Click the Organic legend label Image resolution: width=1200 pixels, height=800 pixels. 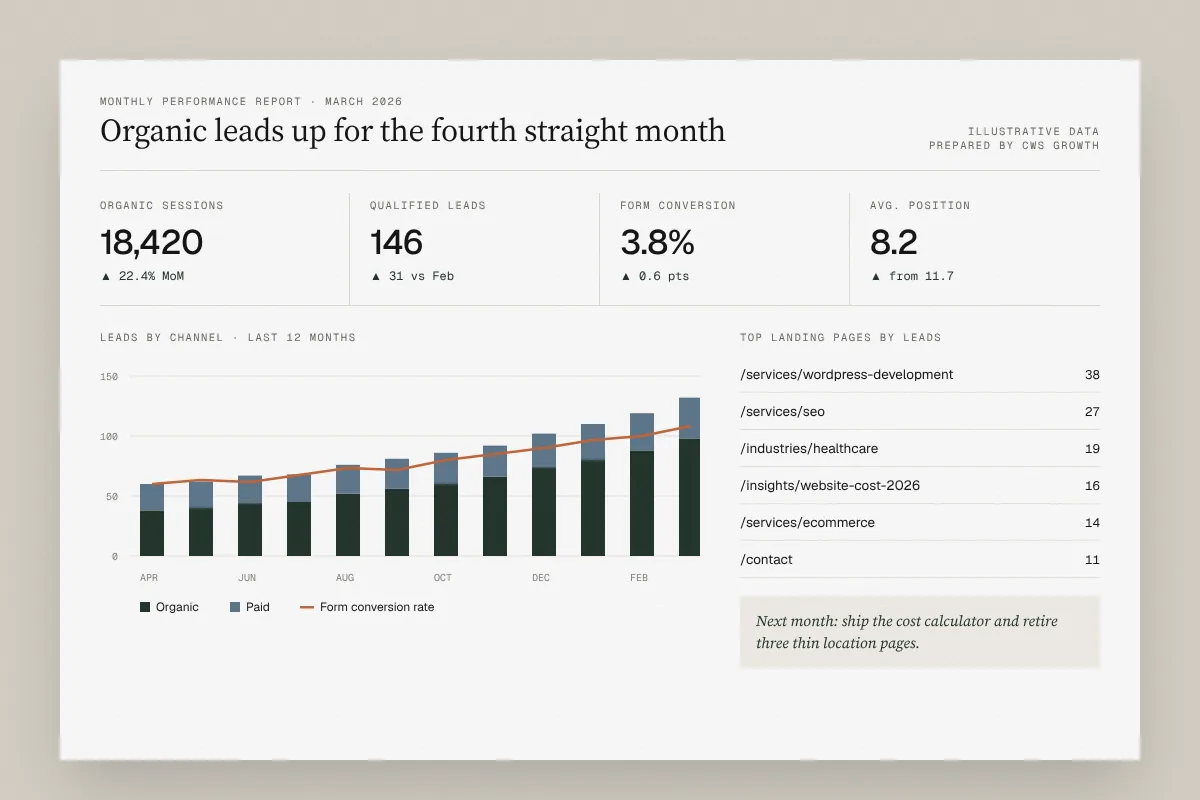click(177, 607)
